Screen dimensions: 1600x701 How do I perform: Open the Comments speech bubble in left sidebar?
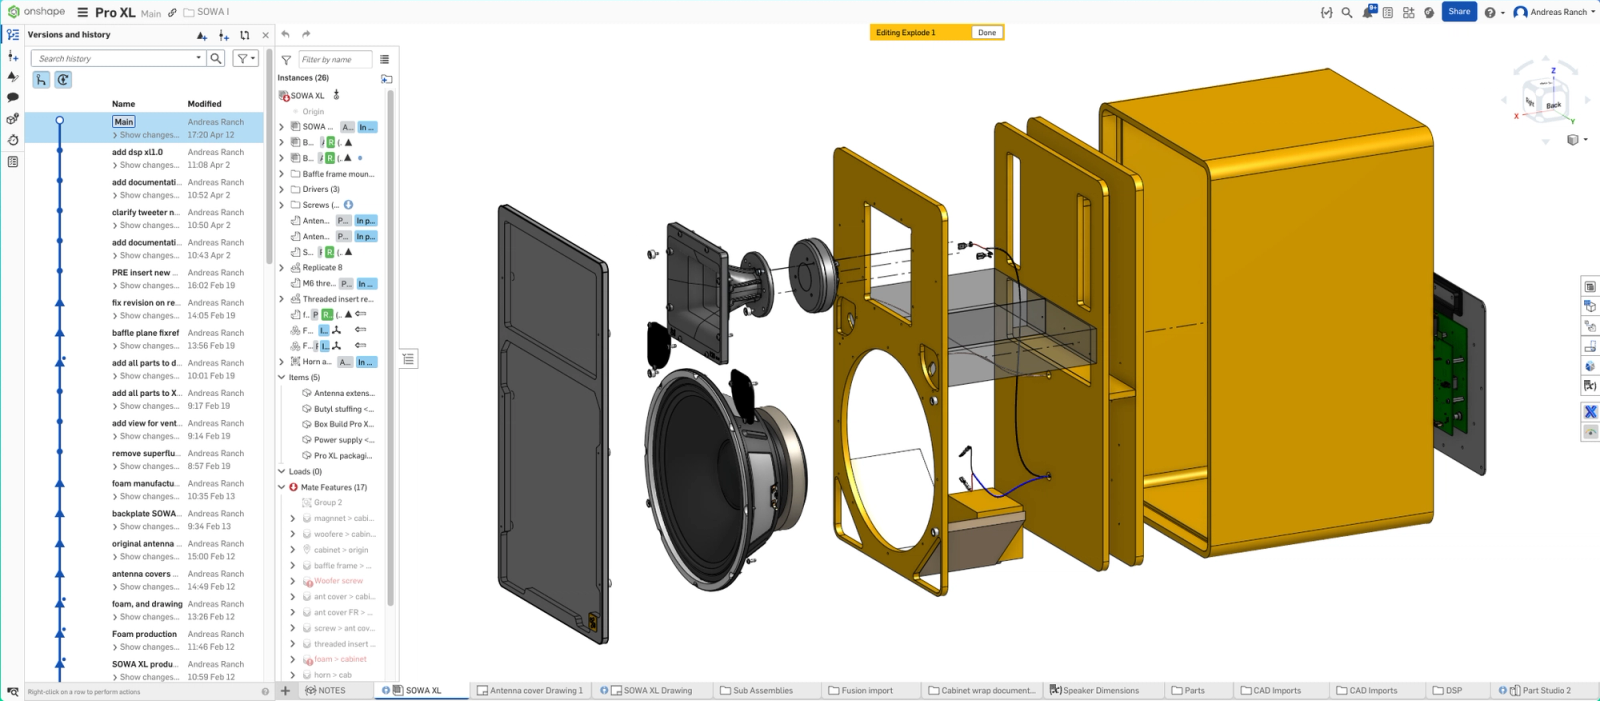coord(13,98)
